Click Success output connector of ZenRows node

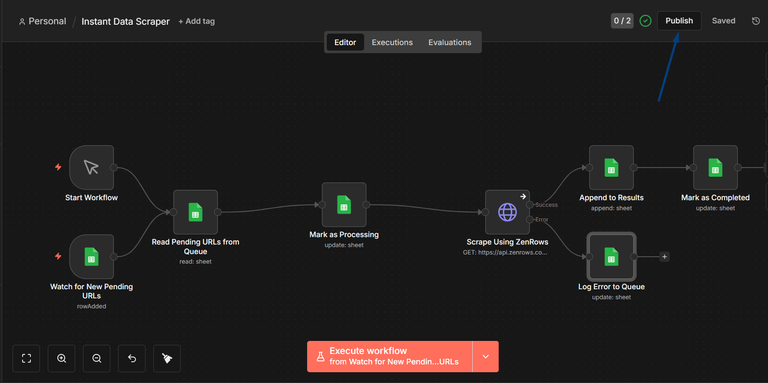coord(530,205)
